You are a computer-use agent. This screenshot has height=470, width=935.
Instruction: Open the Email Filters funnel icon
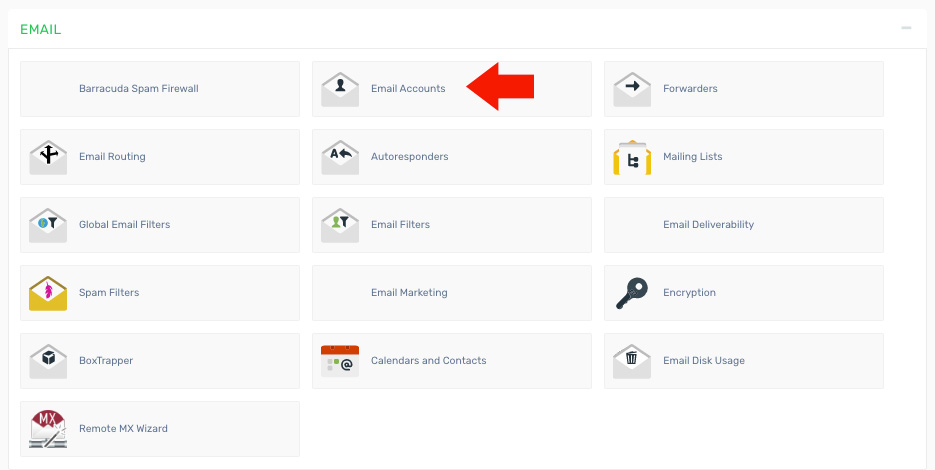click(340, 225)
